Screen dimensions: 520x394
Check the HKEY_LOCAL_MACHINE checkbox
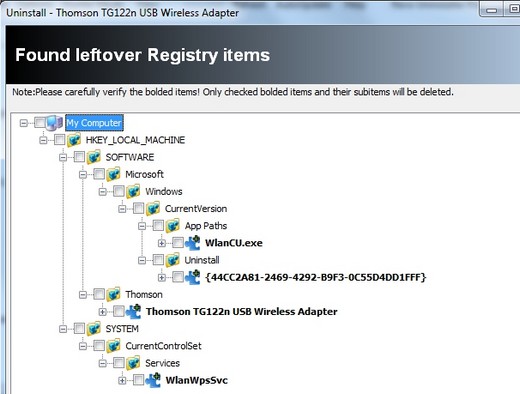coord(60,139)
